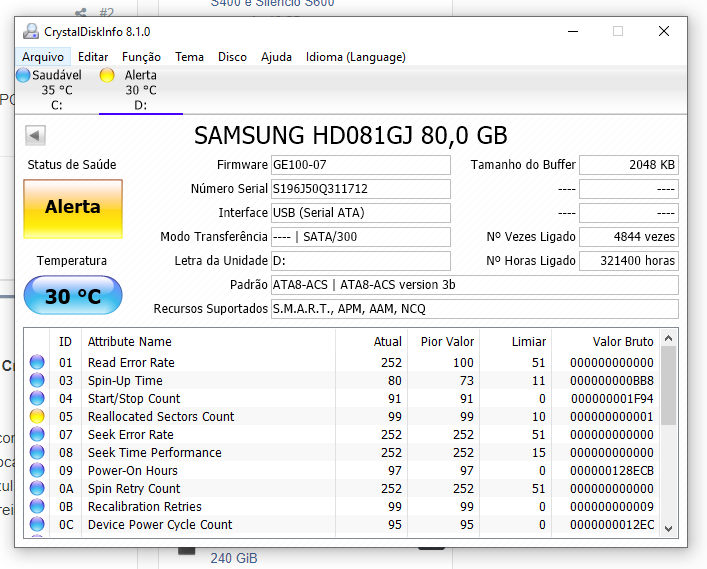This screenshot has width=707, height=569.
Task: Click the blue status dot for Read Error Rate
Action: (37, 363)
